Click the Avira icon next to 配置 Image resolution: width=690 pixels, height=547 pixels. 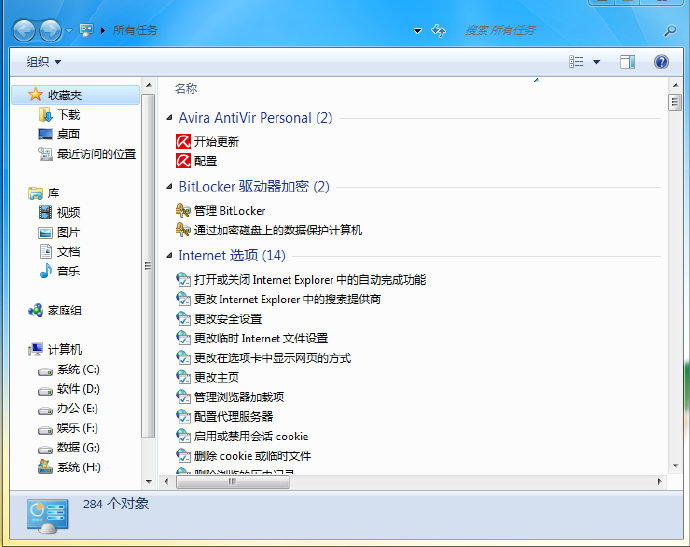[x=183, y=161]
